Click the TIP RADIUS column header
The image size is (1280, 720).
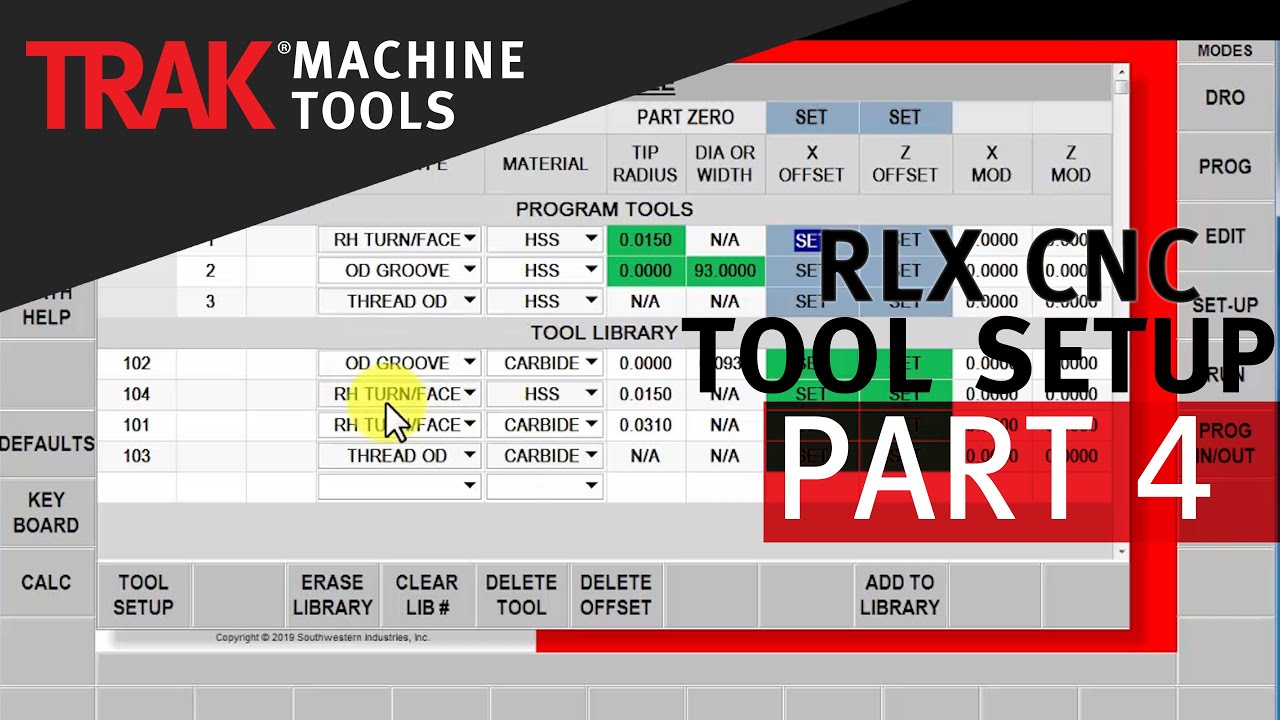point(645,163)
